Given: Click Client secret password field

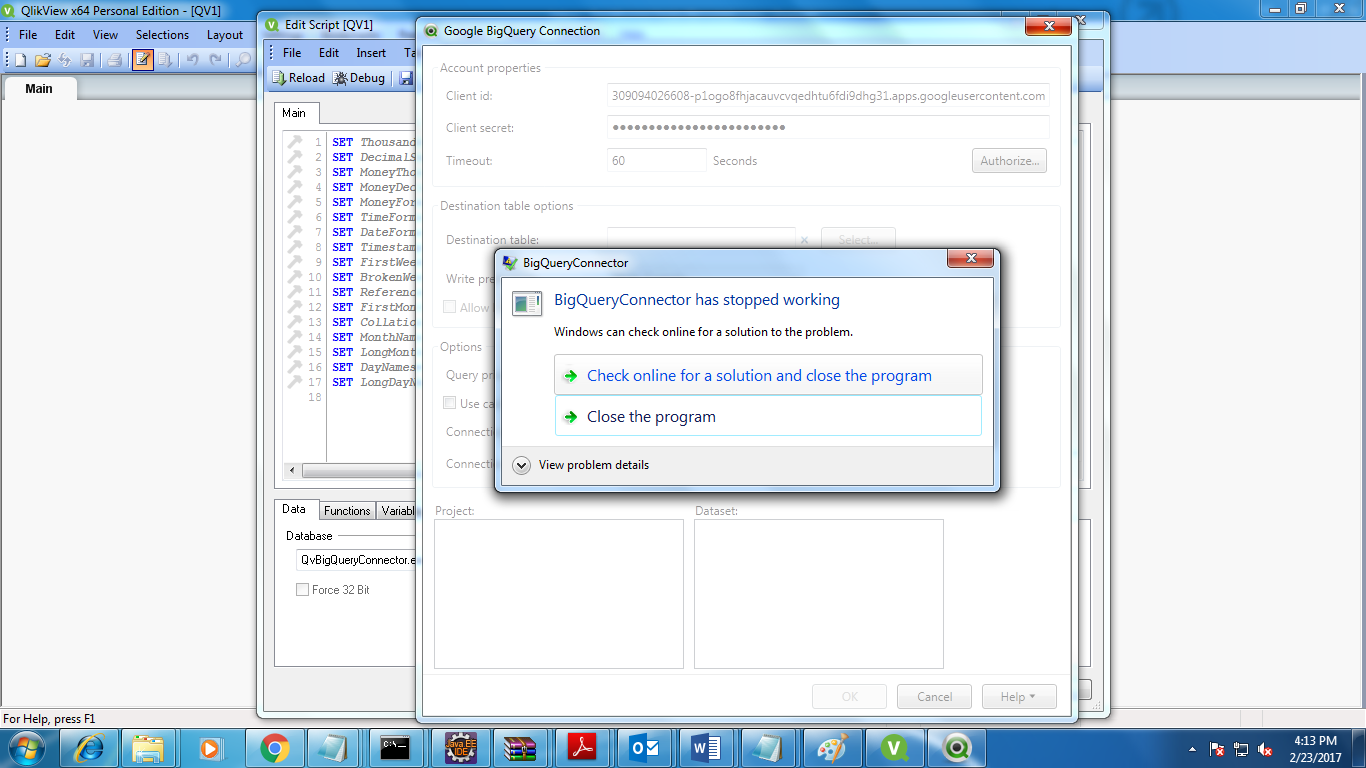Looking at the screenshot, I should [828, 128].
